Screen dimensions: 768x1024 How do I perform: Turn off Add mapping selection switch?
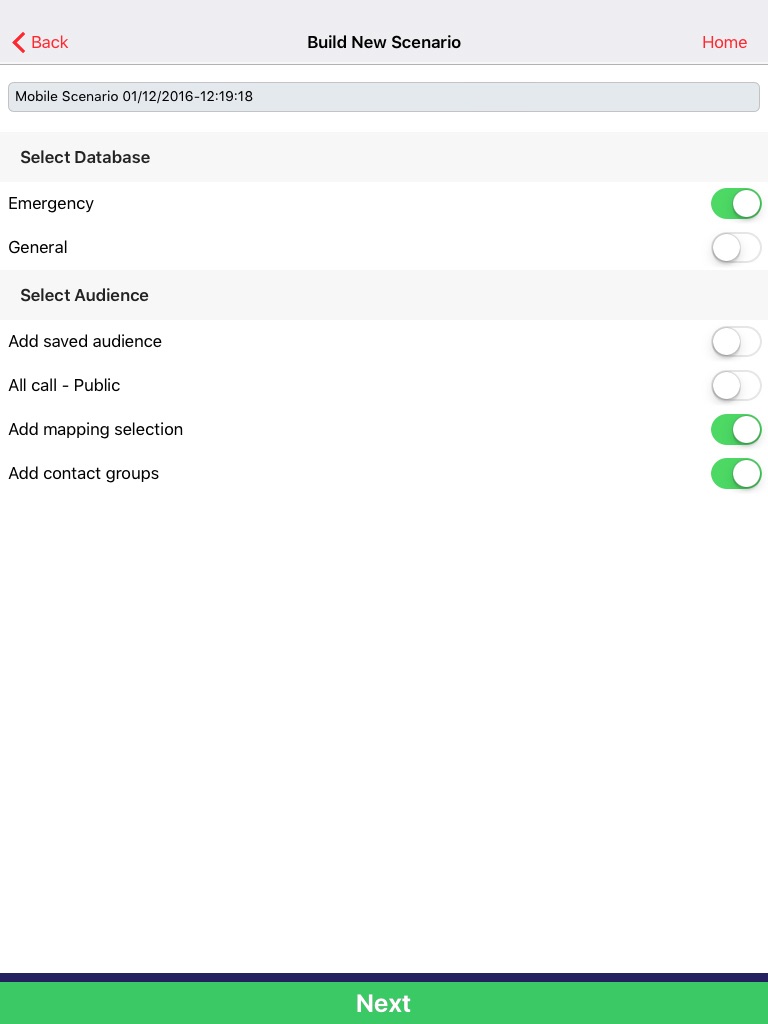click(x=736, y=429)
